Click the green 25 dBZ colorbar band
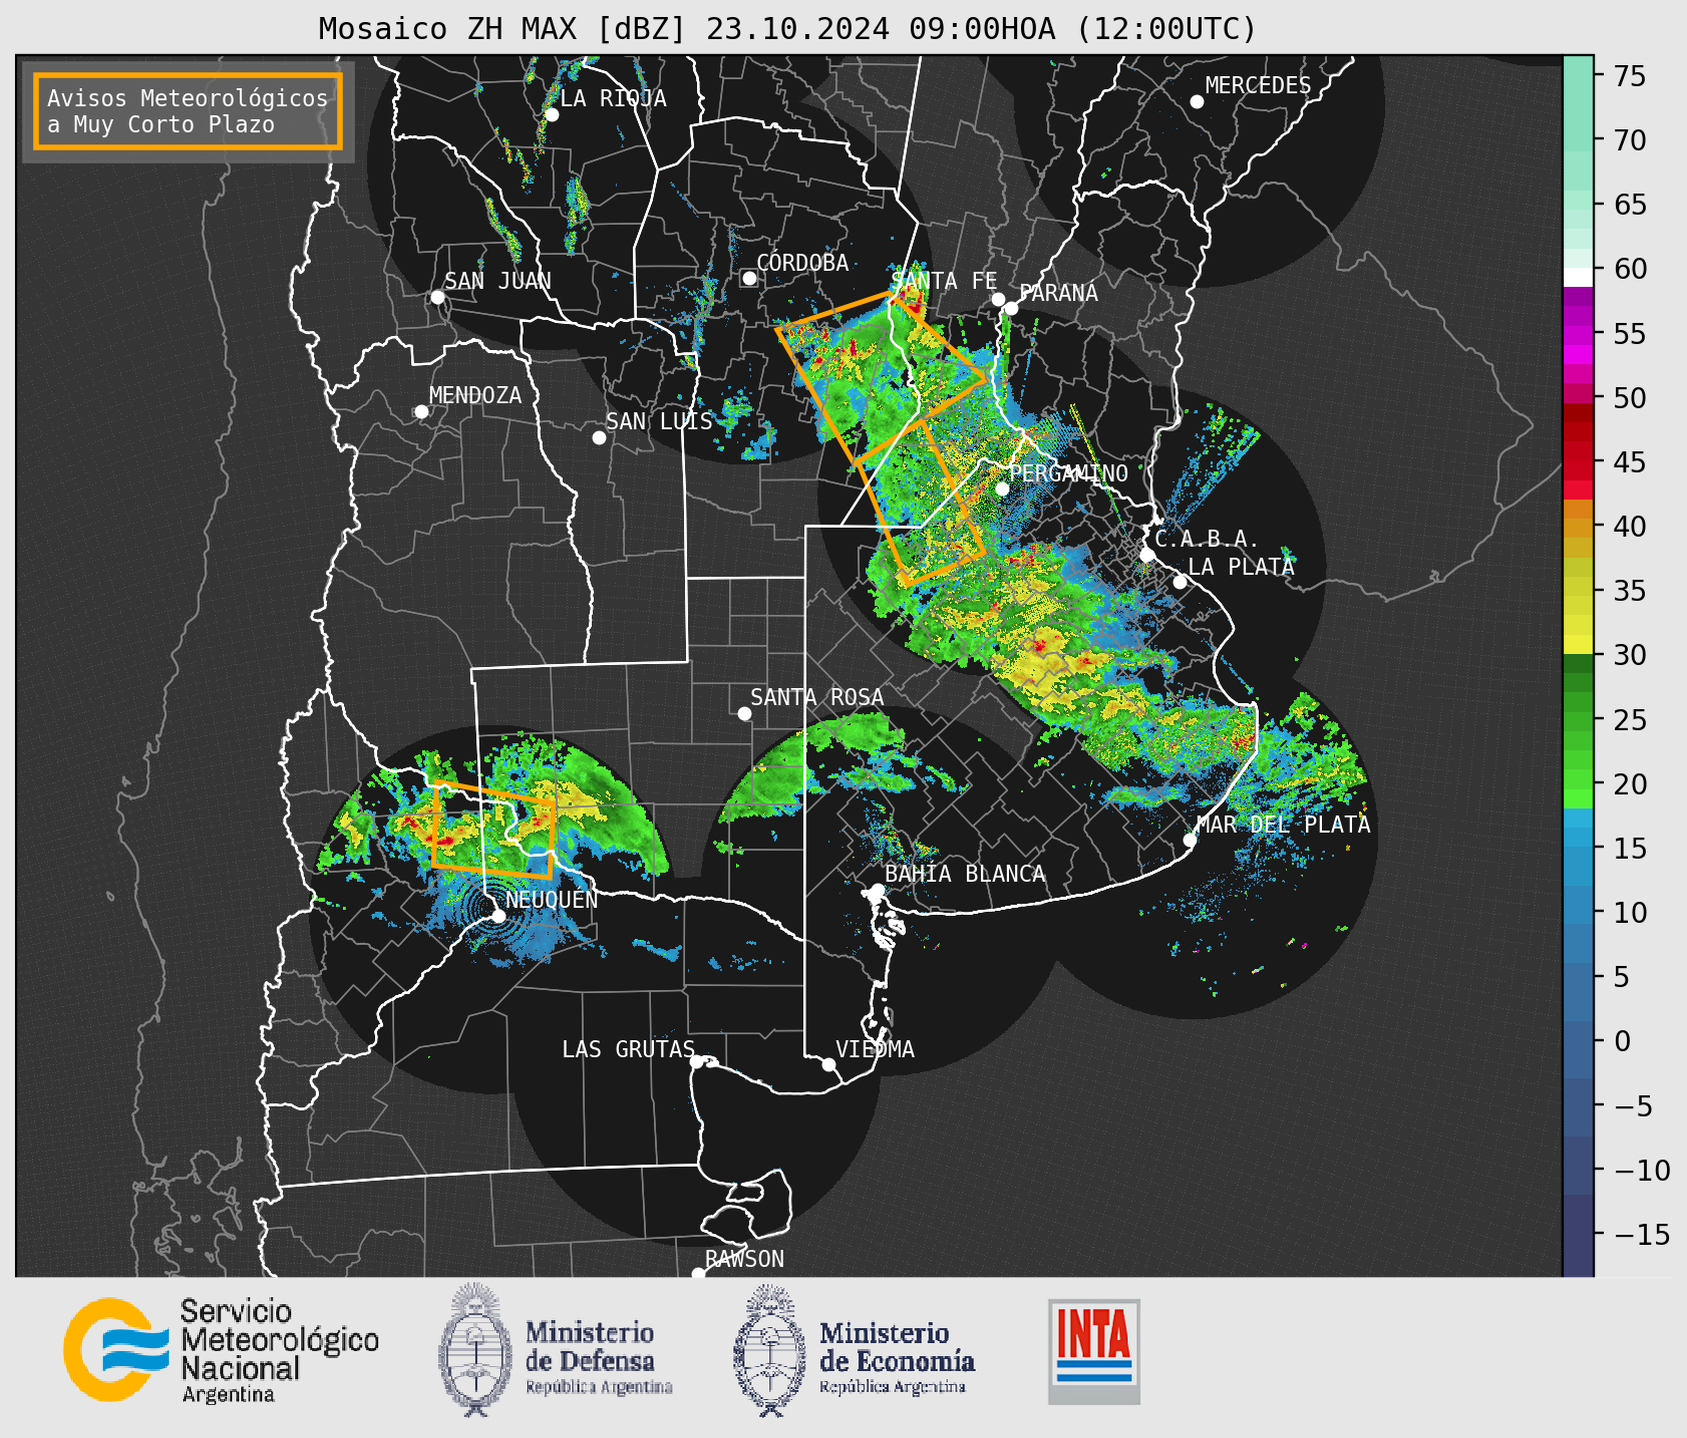The height and width of the screenshot is (1438, 1687). [1578, 720]
